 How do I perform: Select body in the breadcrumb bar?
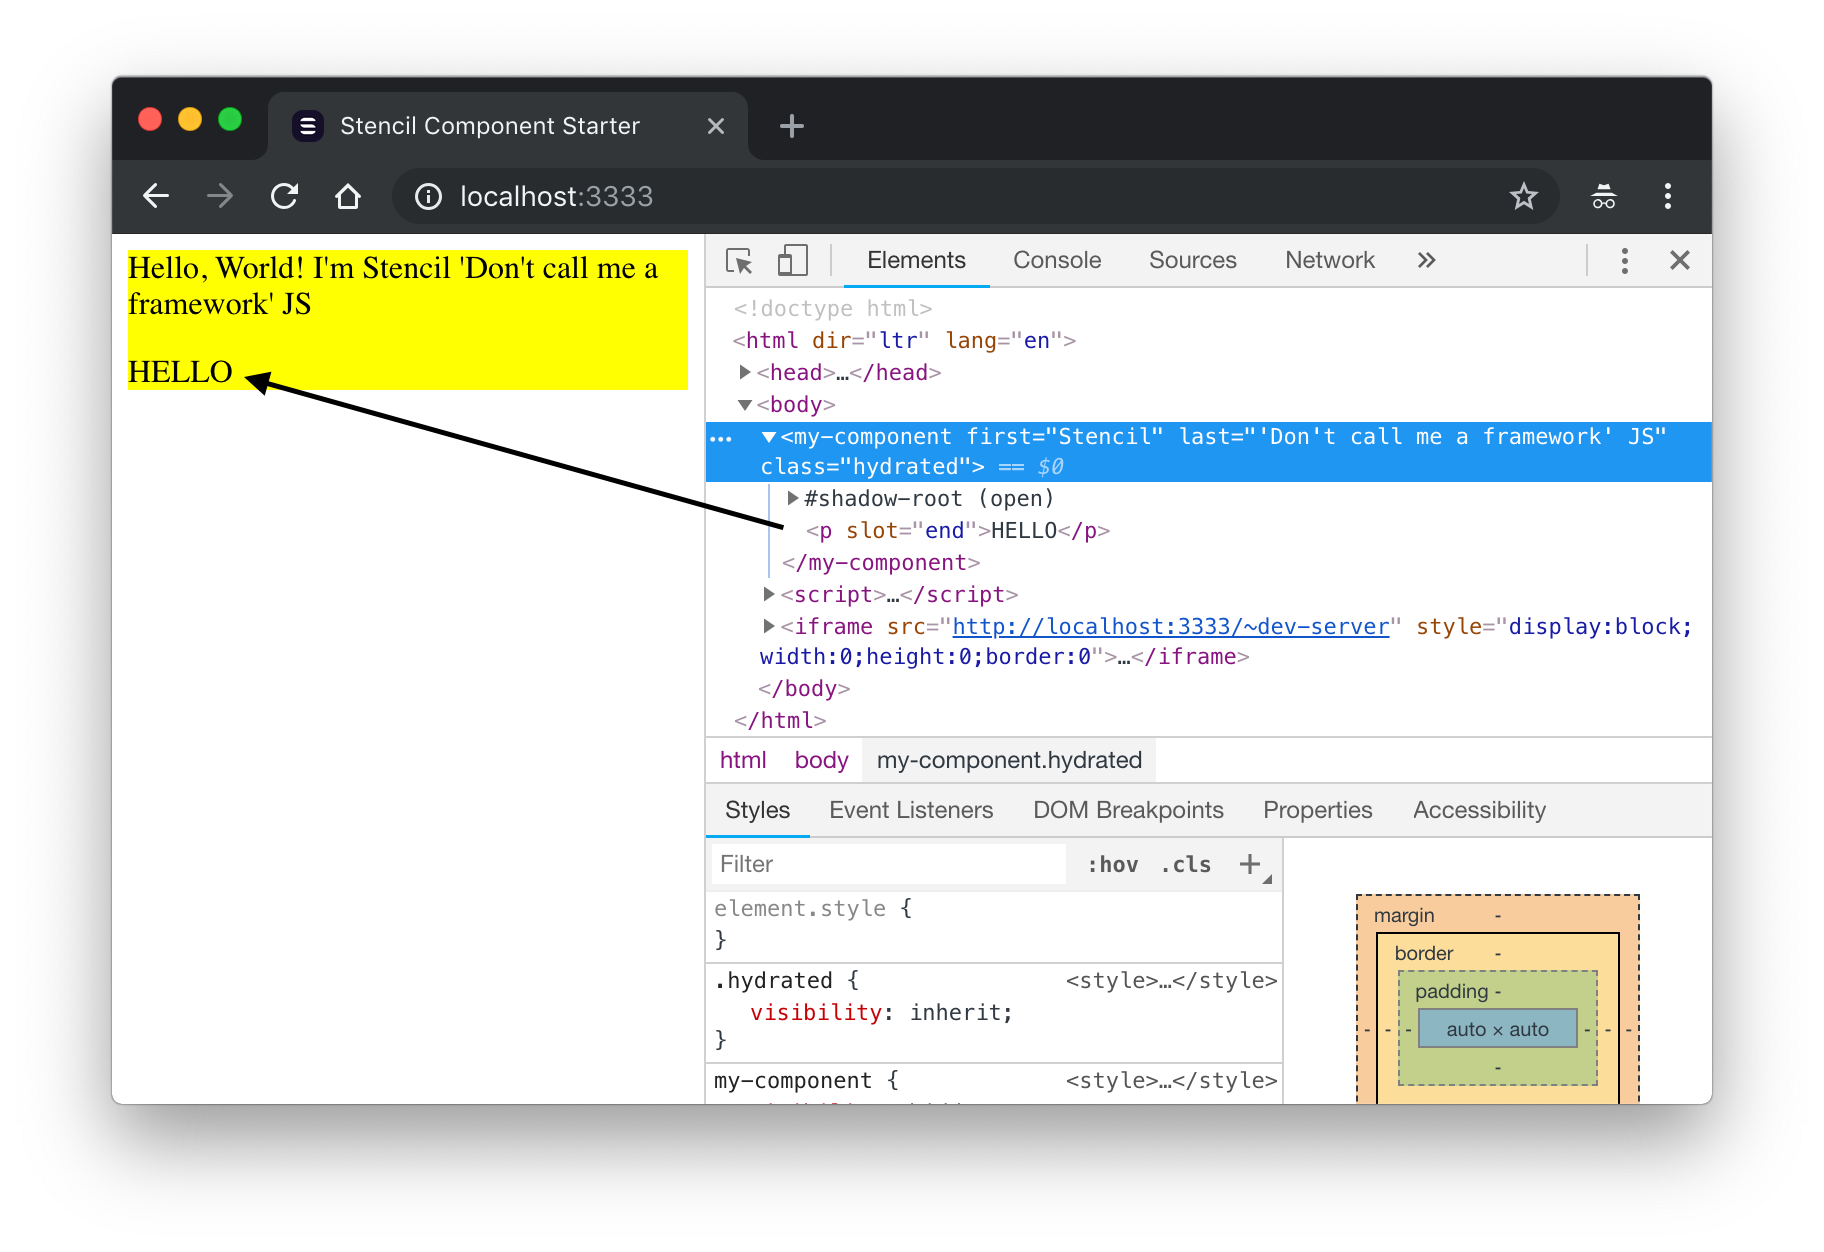(x=820, y=760)
